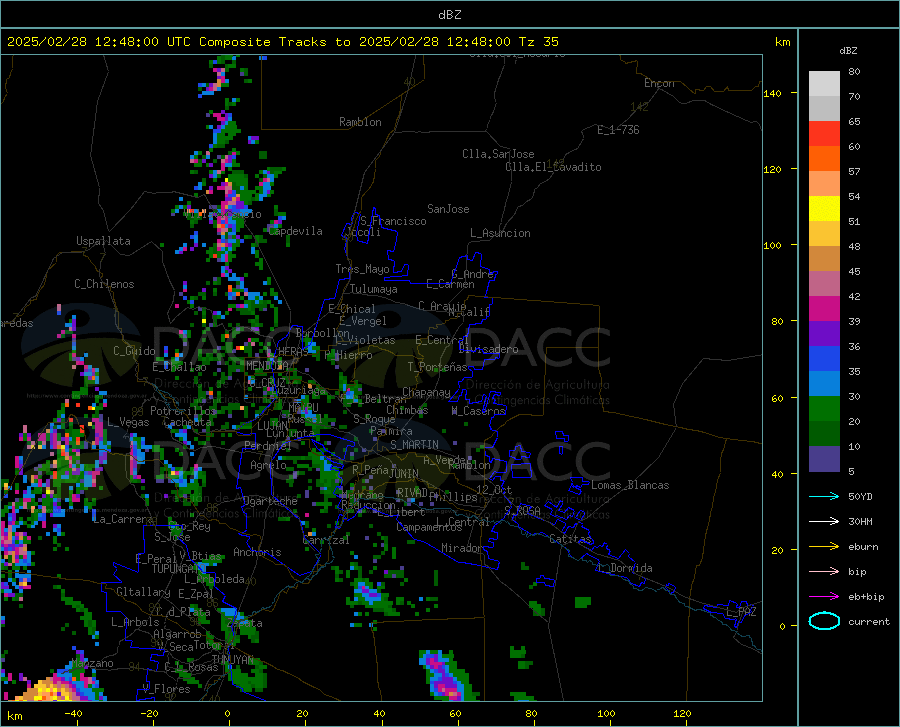Click the 65 dBZ red swatch
The image size is (900, 727).
coord(824,134)
